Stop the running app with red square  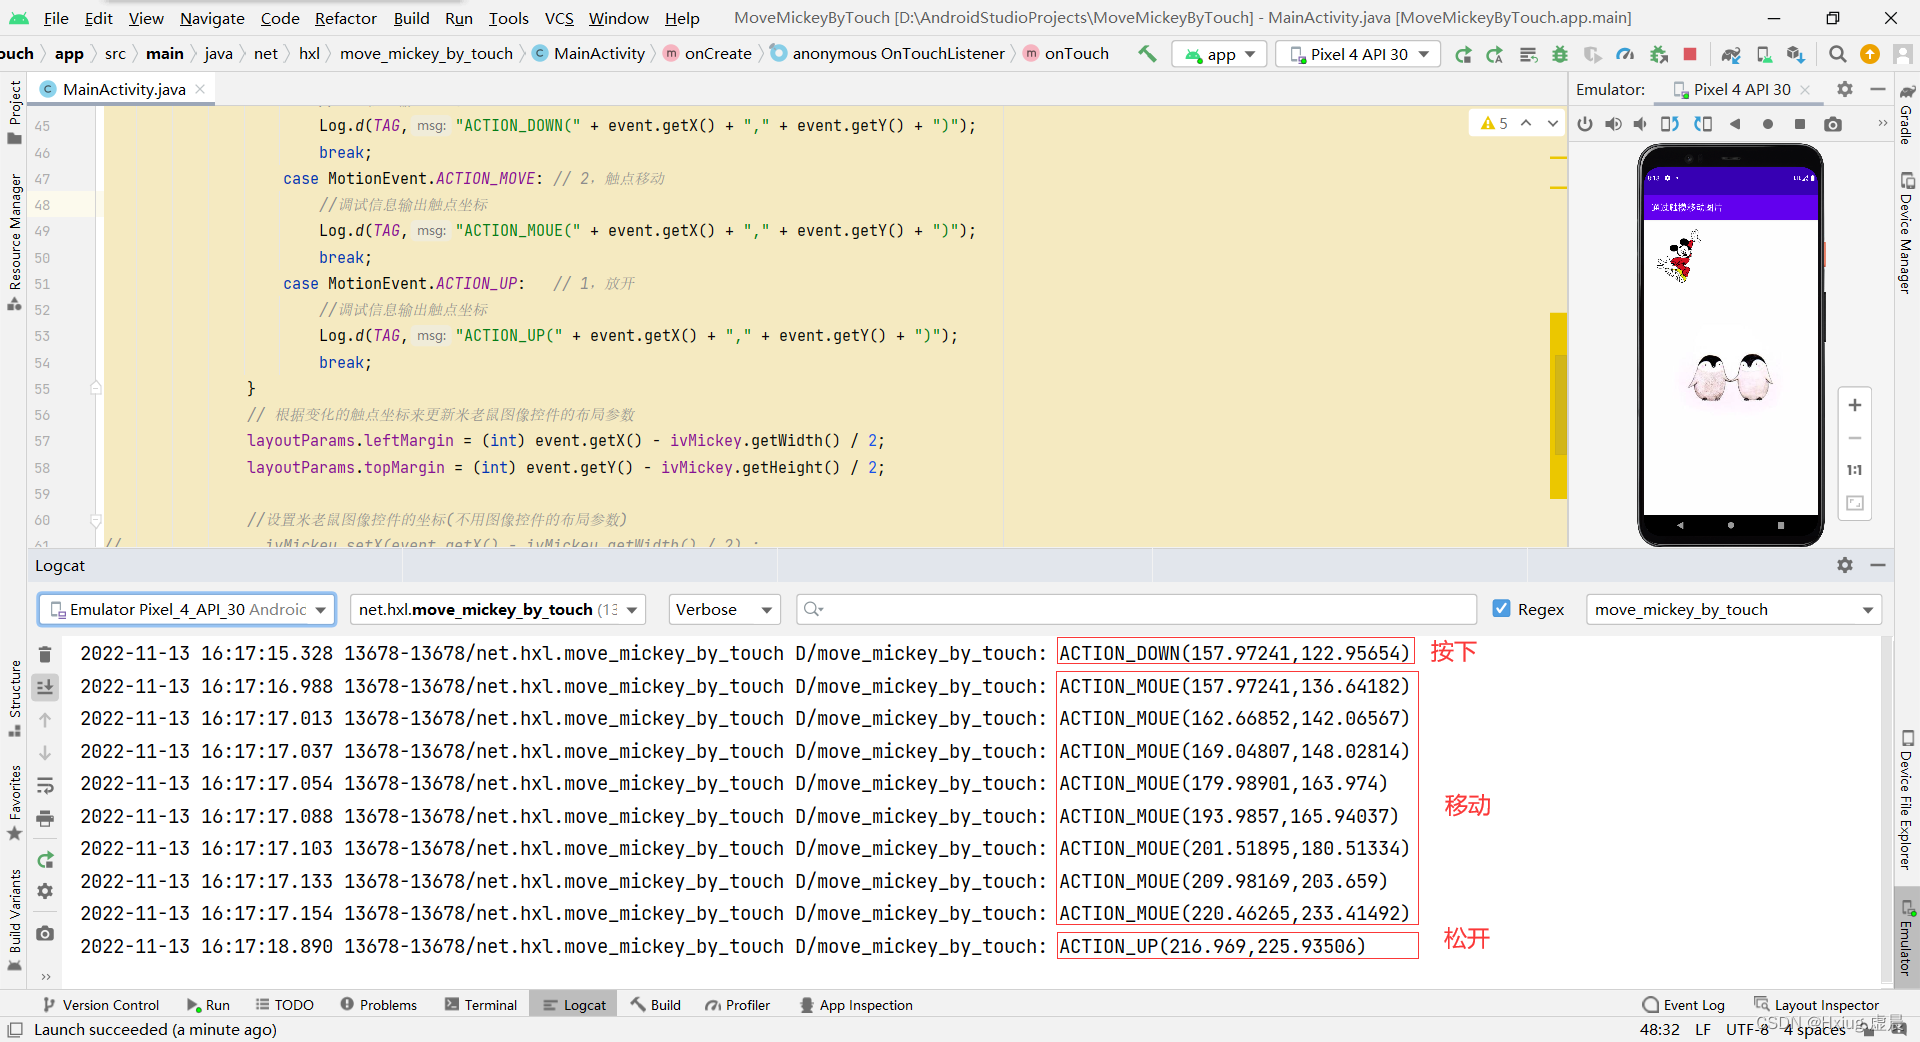coord(1690,54)
